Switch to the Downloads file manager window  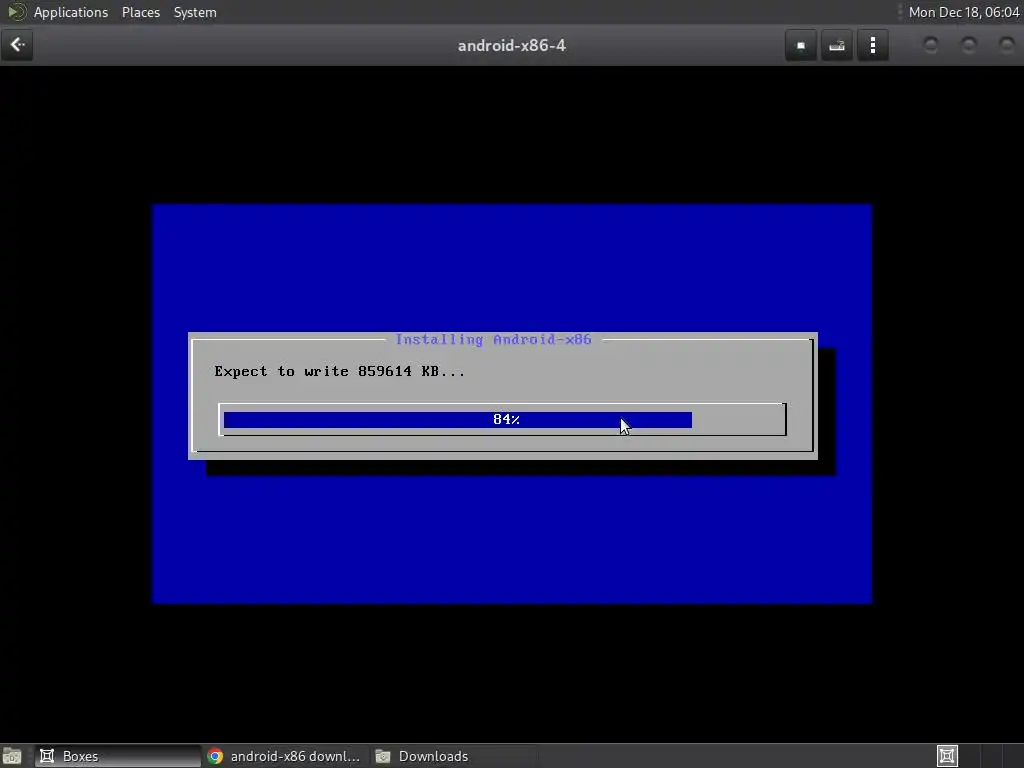point(455,756)
